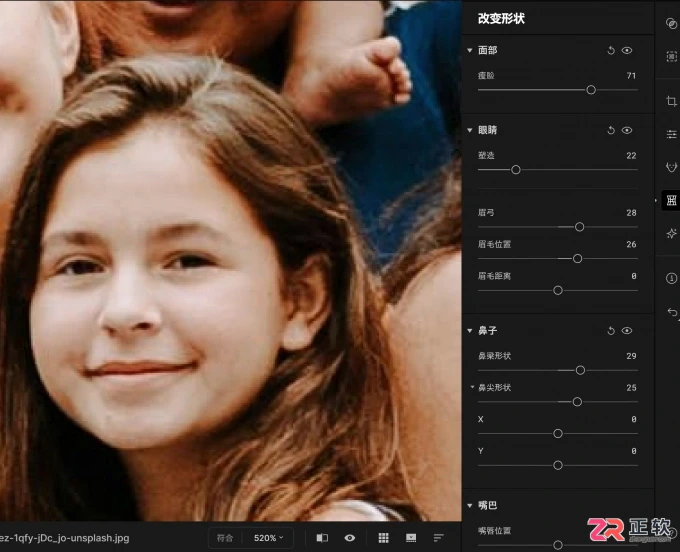The width and height of the screenshot is (680, 552).
Task: Collapse the 嘴巴 section
Action: tap(470, 506)
